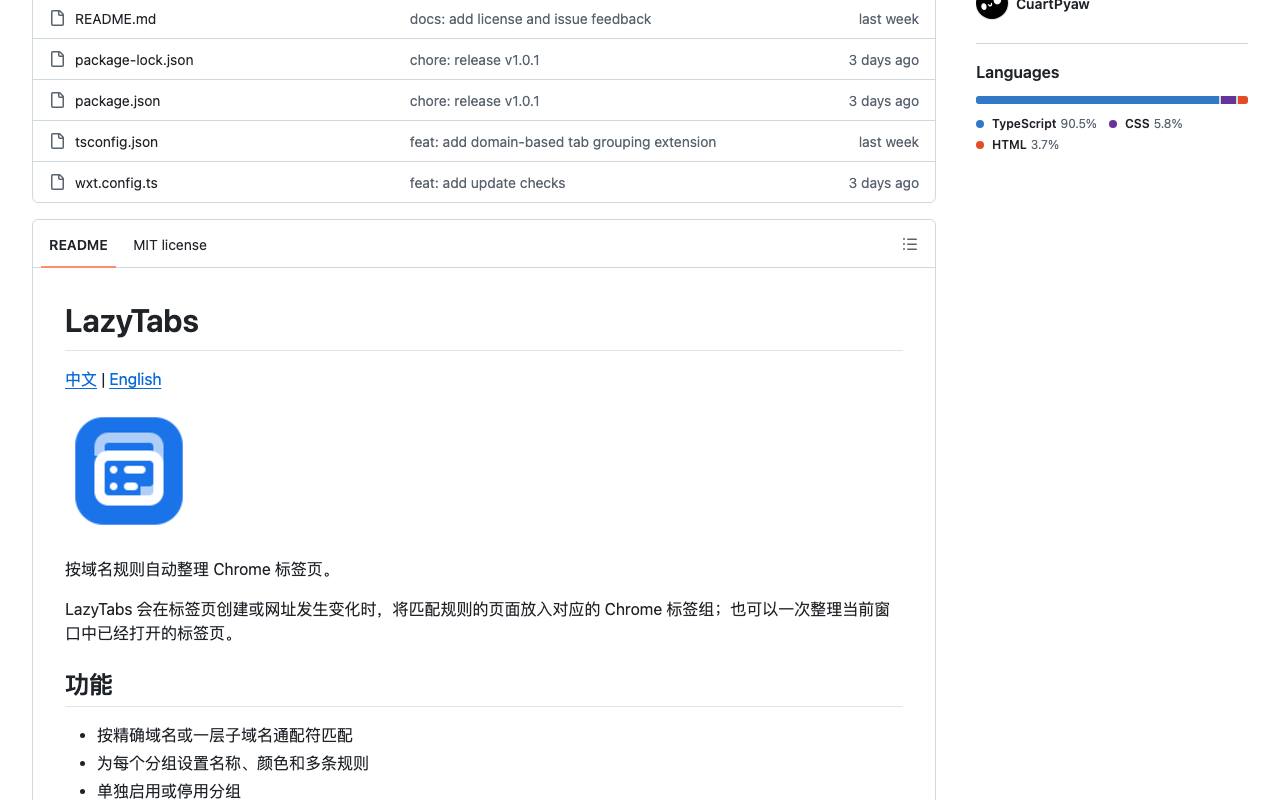Open the README outline list icon

910,244
